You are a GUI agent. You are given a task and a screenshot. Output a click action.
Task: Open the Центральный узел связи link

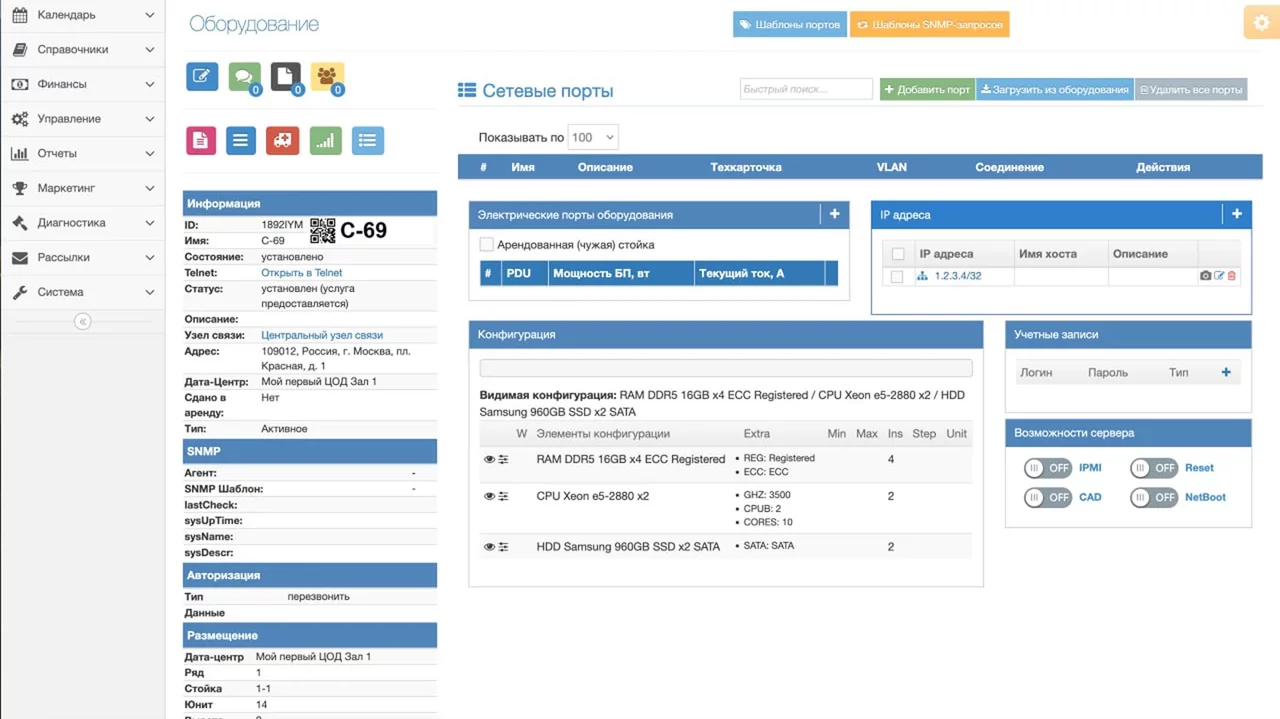pyautogui.click(x=321, y=335)
